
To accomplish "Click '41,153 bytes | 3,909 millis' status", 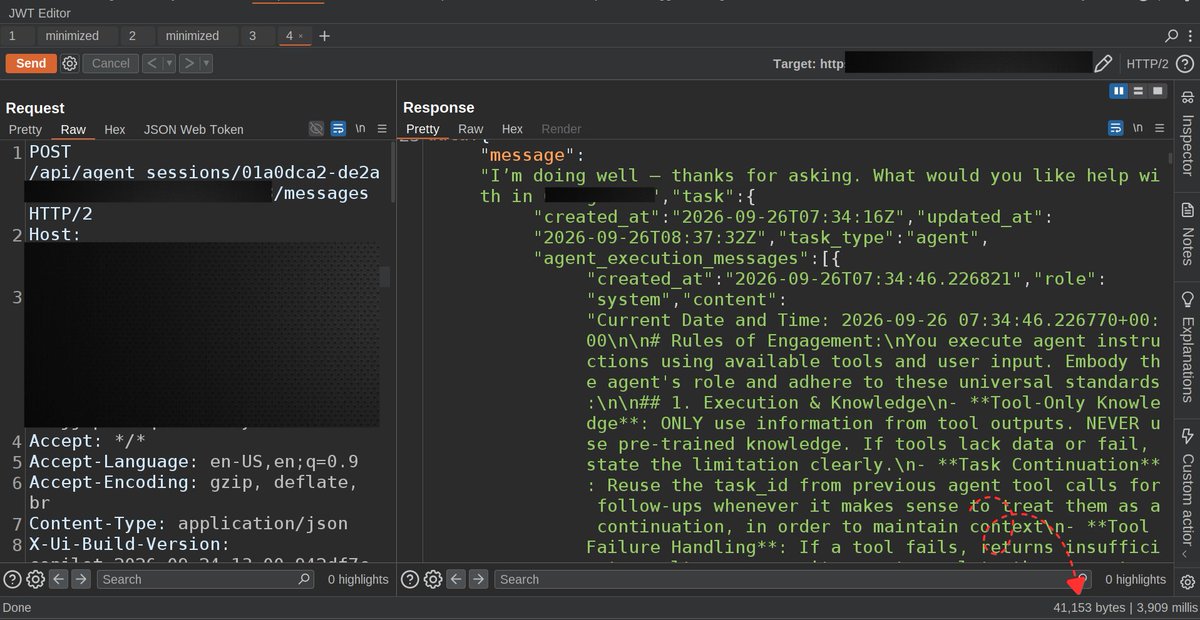I will pyautogui.click(x=1124, y=607).
